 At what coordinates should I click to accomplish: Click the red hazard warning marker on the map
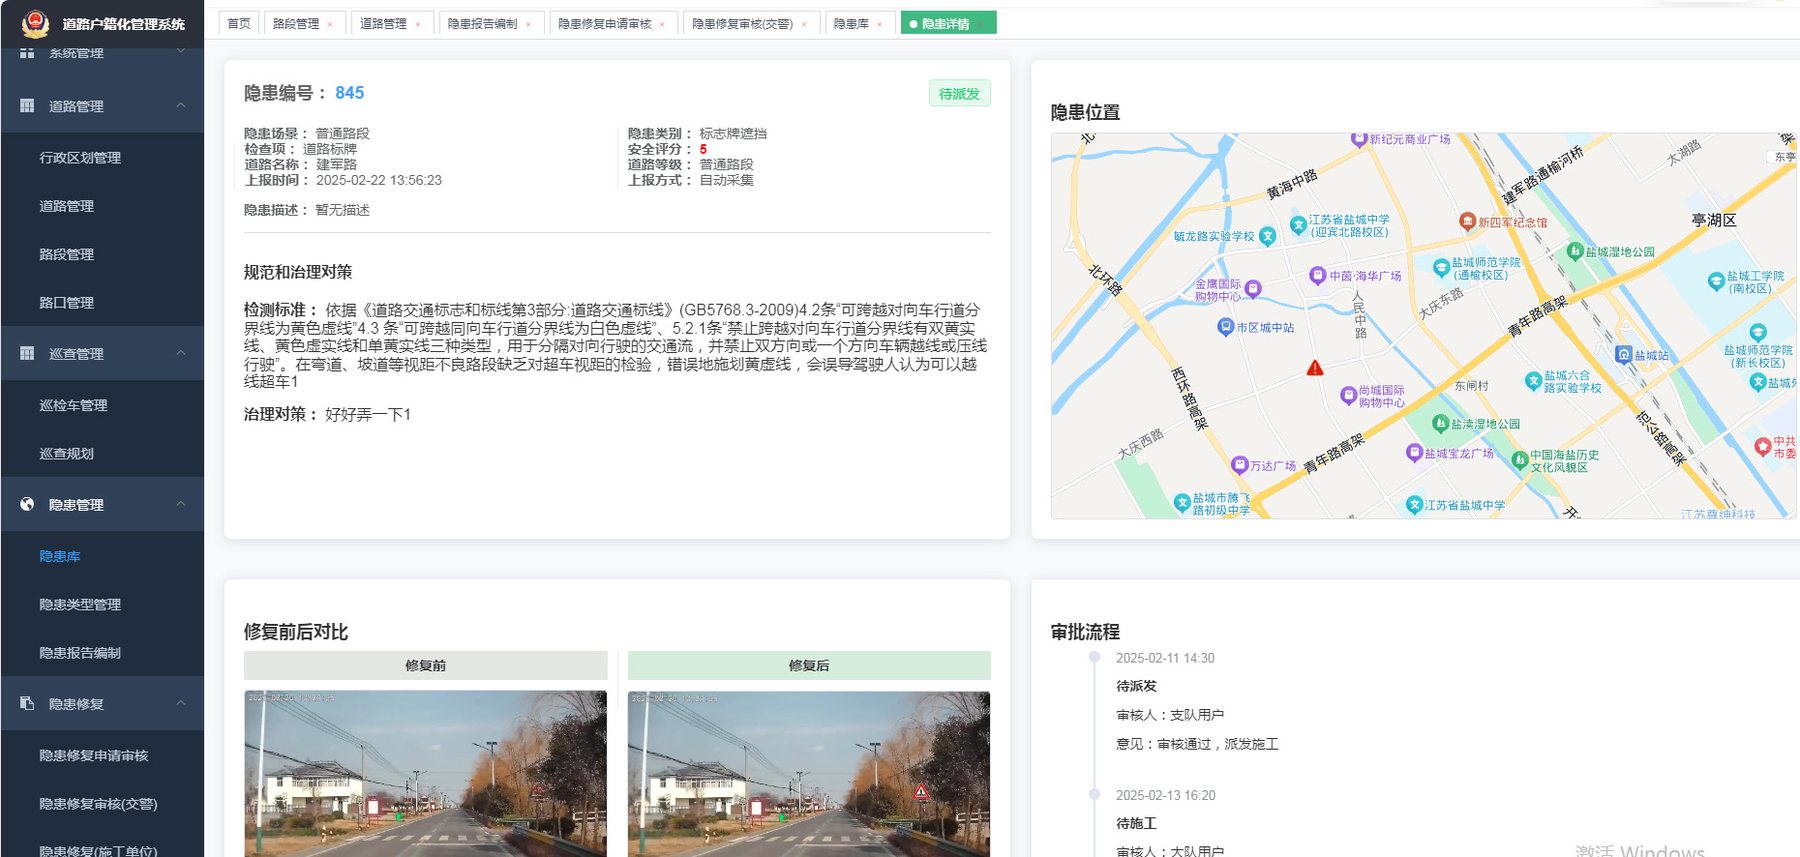(x=1315, y=368)
